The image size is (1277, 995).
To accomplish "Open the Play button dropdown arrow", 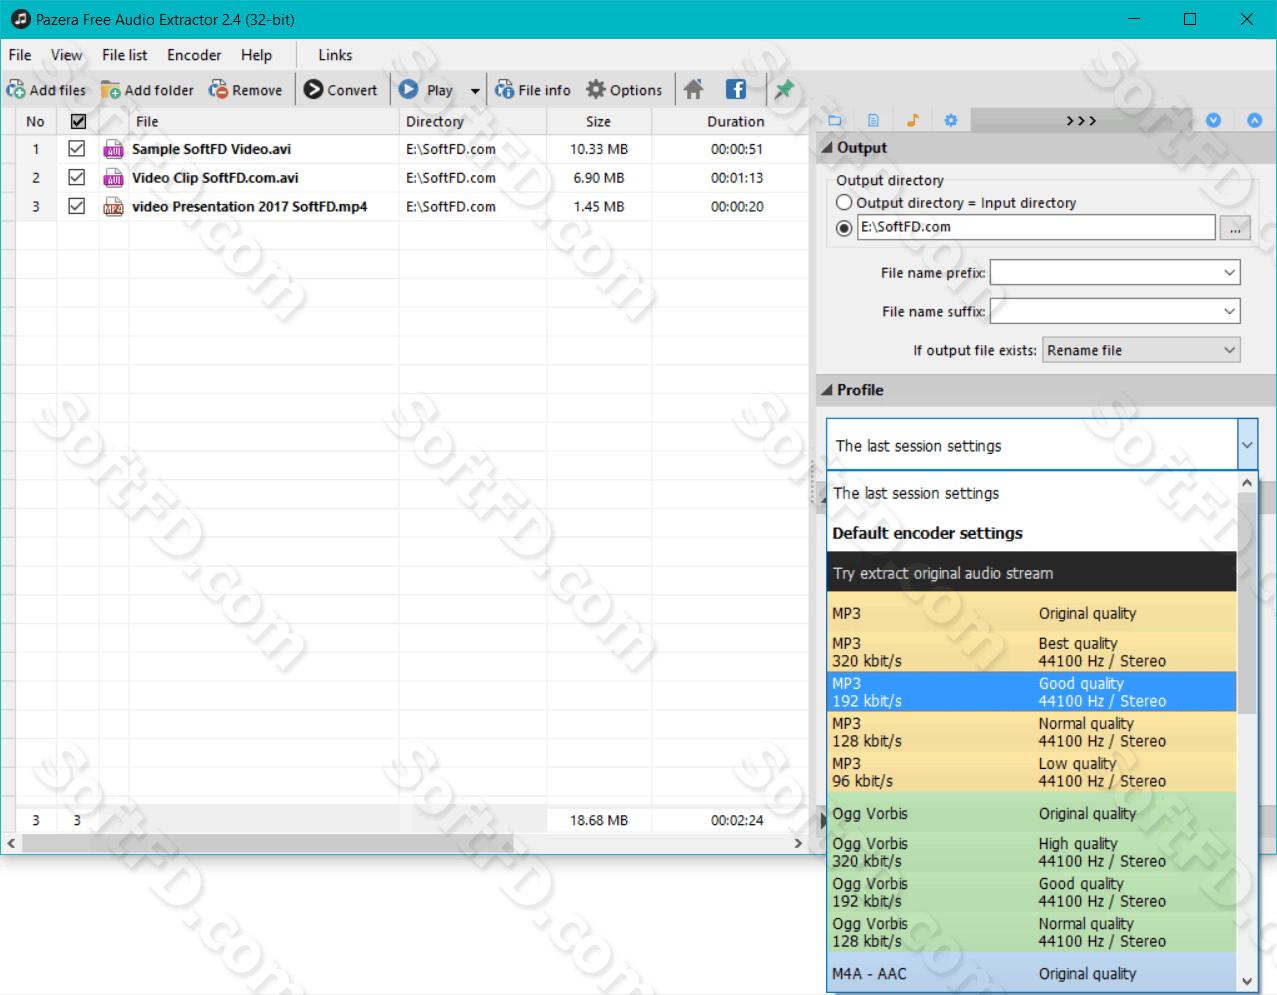I will (x=475, y=90).
